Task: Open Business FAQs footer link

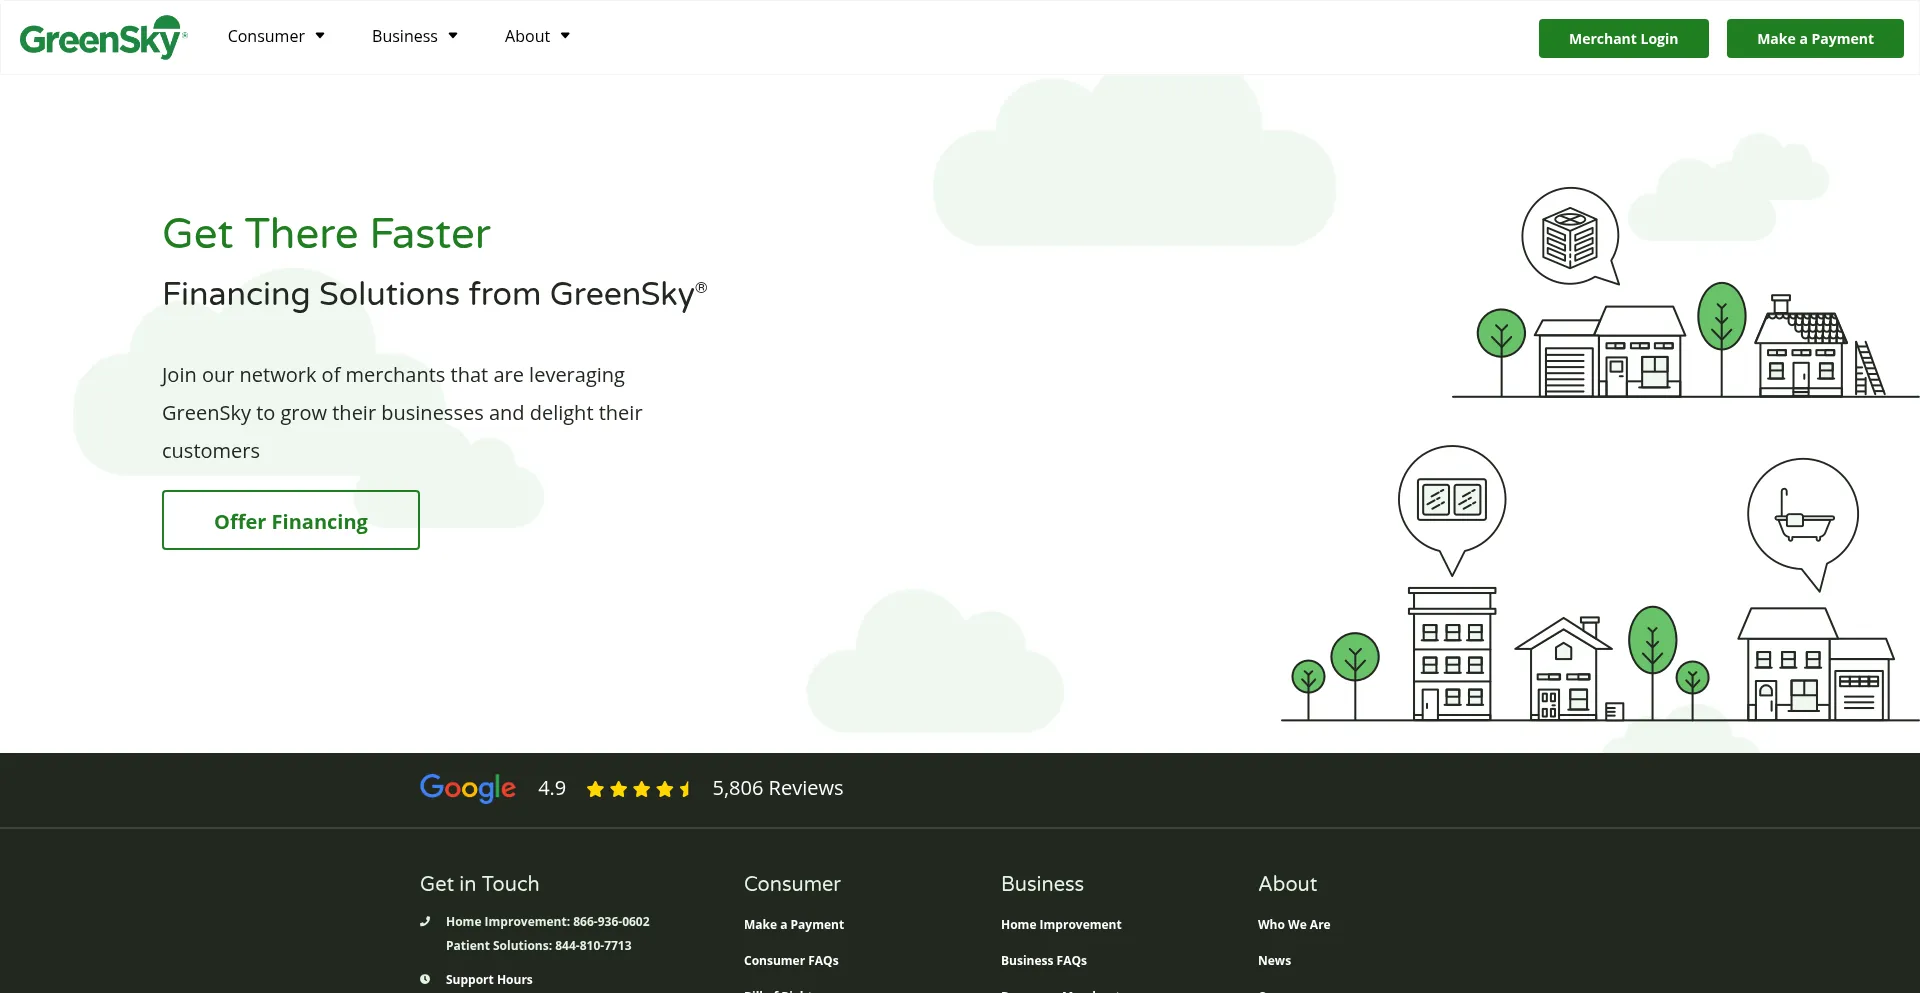Action: (1043, 961)
